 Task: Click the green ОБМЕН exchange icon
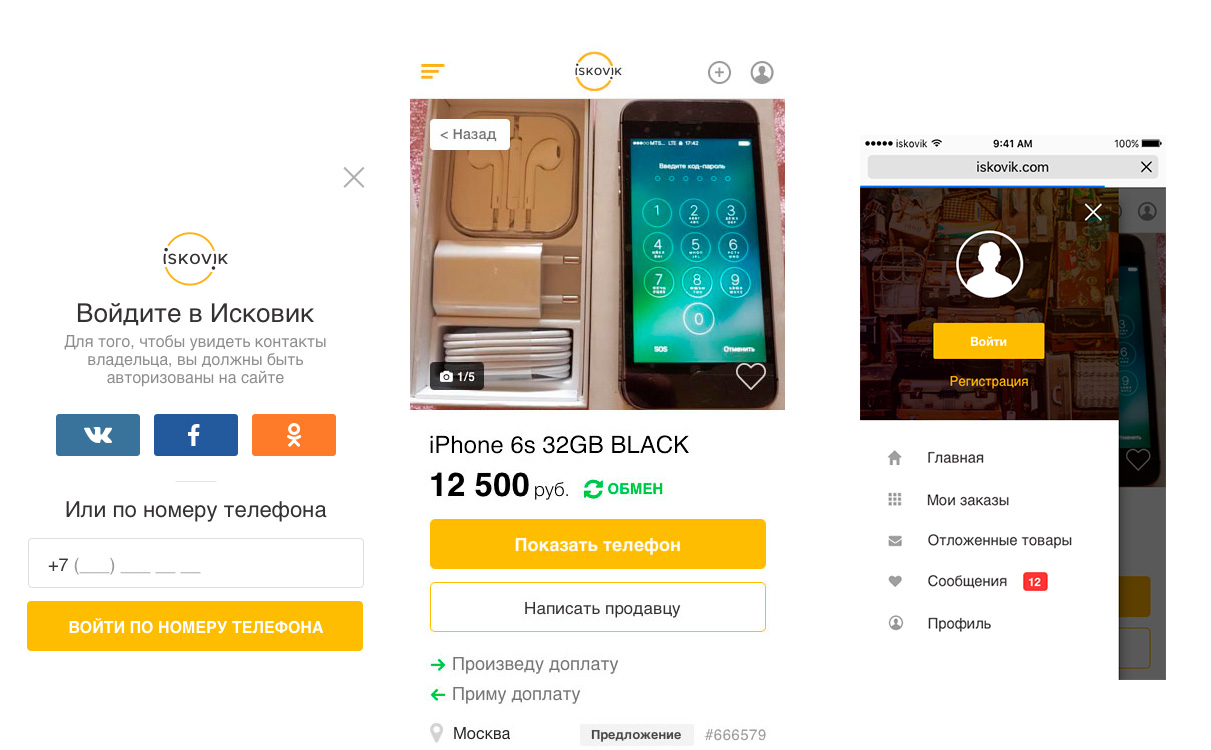coord(593,489)
